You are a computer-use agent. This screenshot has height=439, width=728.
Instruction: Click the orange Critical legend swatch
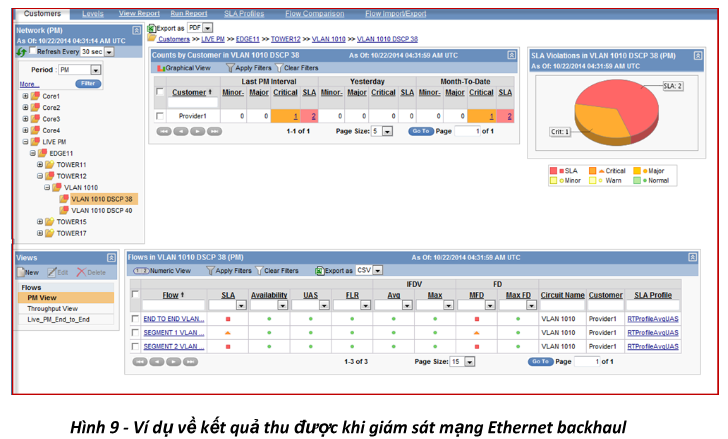click(x=592, y=171)
